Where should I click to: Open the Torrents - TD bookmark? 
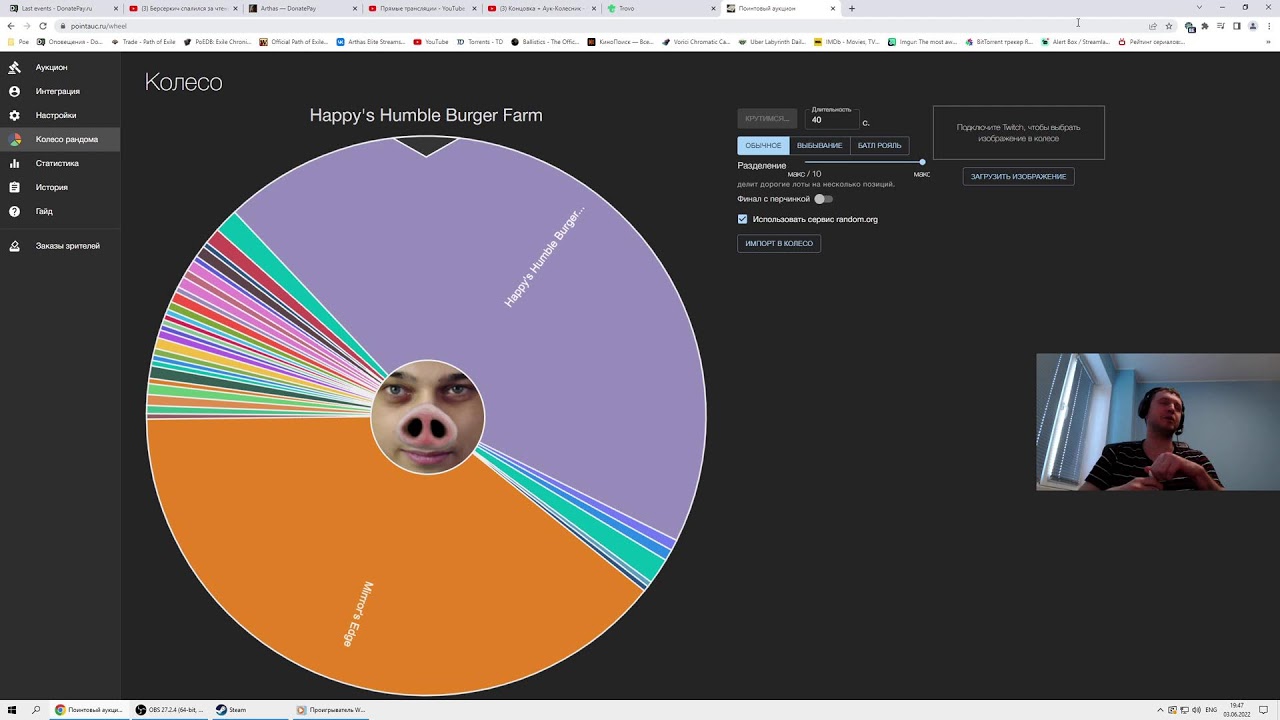tap(480, 42)
